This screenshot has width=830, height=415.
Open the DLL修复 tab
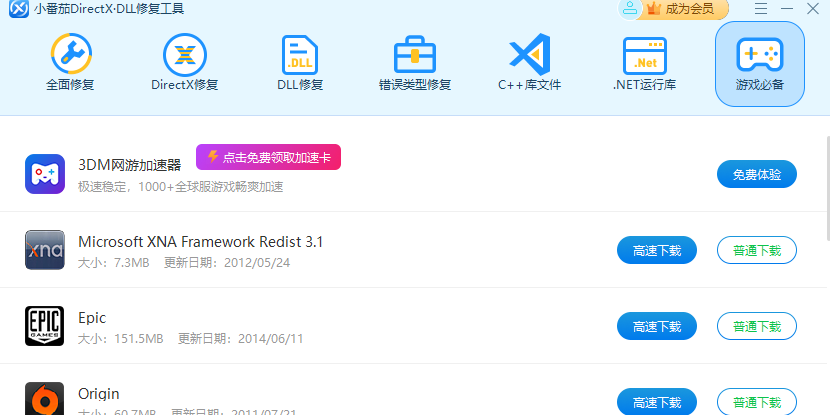[x=300, y=64]
